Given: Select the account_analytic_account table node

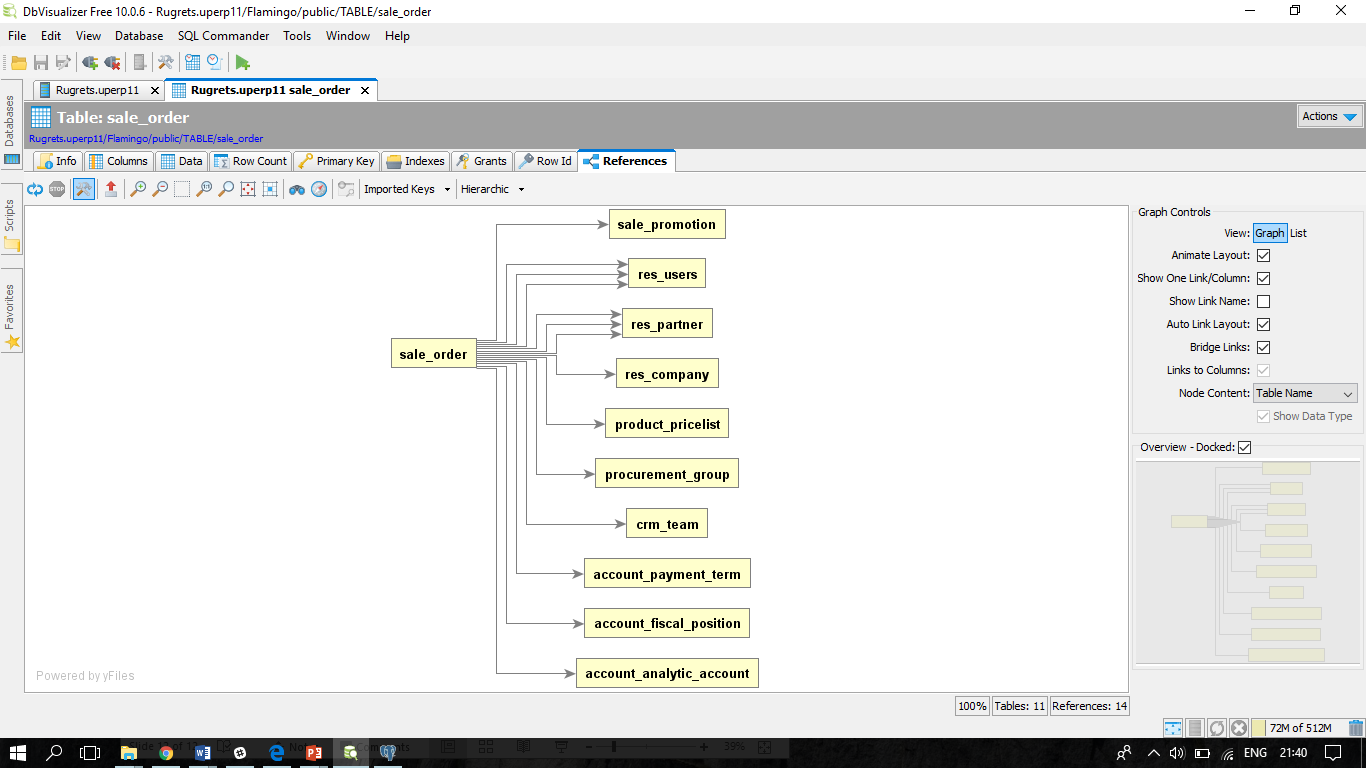Looking at the screenshot, I should click(x=667, y=673).
